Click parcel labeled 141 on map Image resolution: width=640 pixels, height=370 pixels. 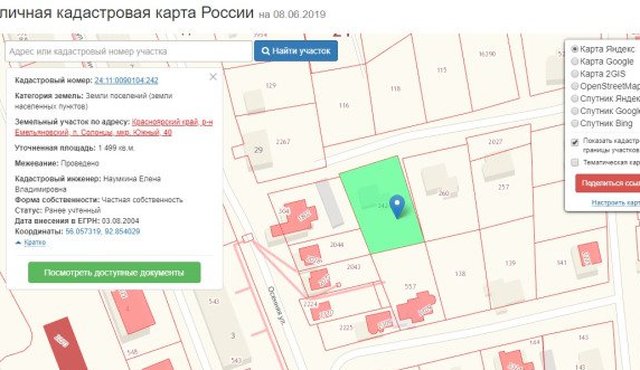coord(562,262)
